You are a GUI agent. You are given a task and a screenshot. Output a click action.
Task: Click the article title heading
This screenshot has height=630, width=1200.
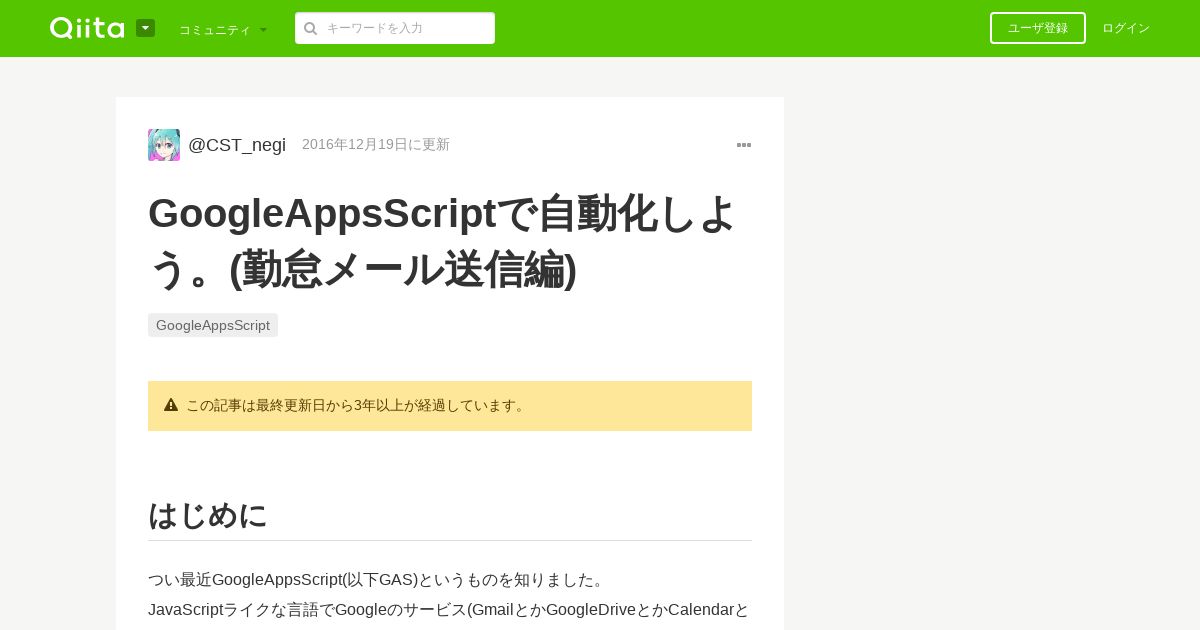443,241
